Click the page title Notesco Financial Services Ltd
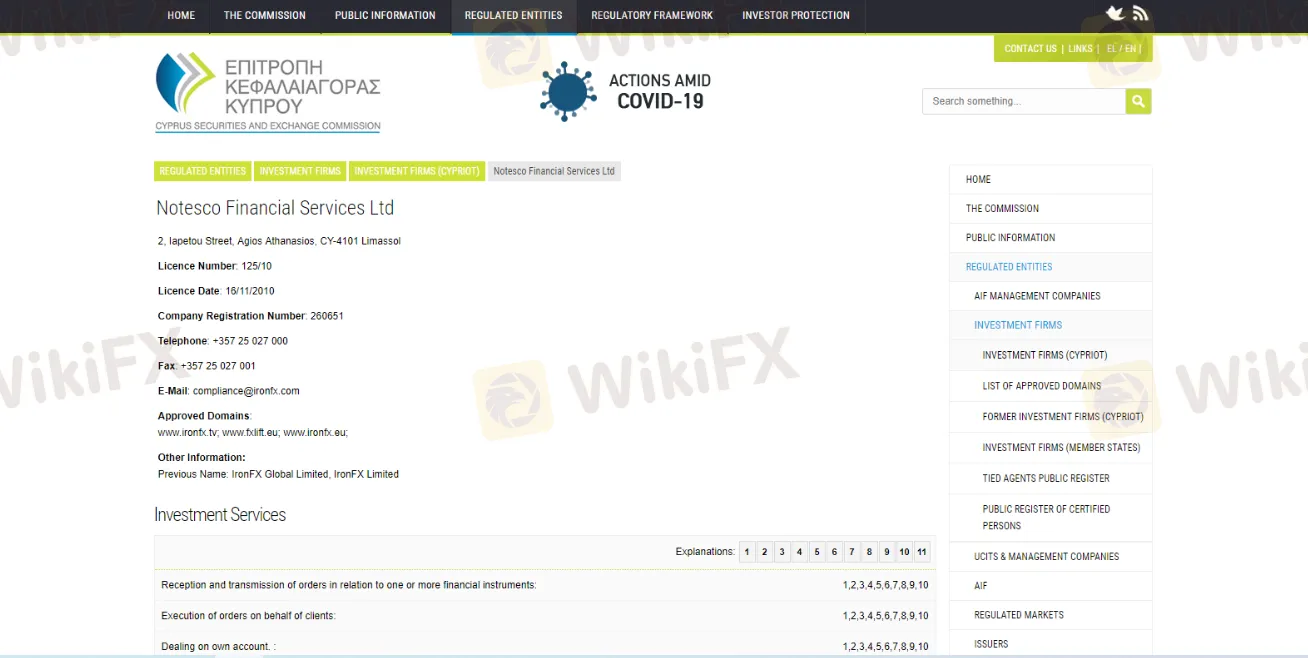This screenshot has height=658, width=1308. 275,208
